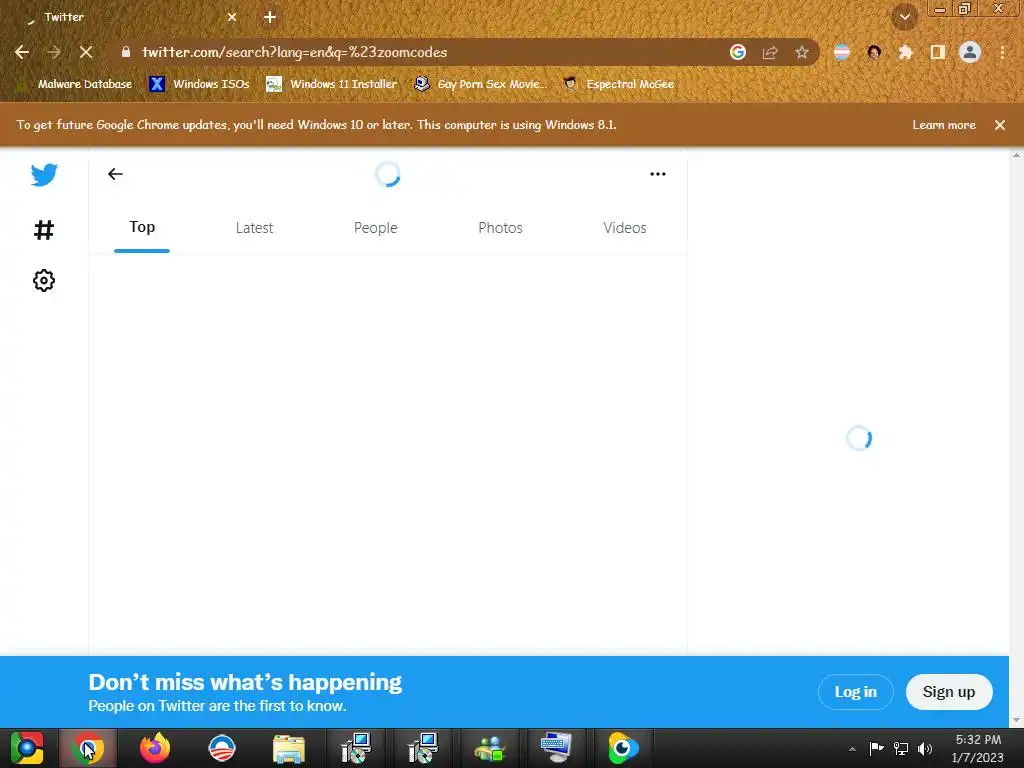Open the network icon in system tray
1024x768 pixels.
(901, 748)
